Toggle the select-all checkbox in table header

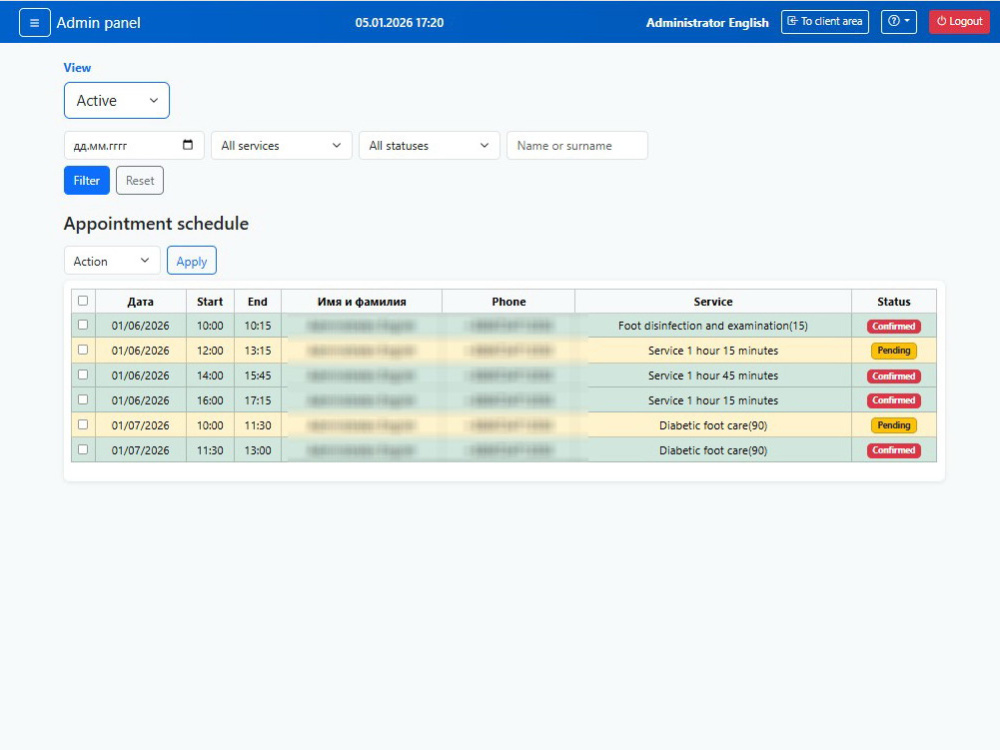(x=83, y=300)
